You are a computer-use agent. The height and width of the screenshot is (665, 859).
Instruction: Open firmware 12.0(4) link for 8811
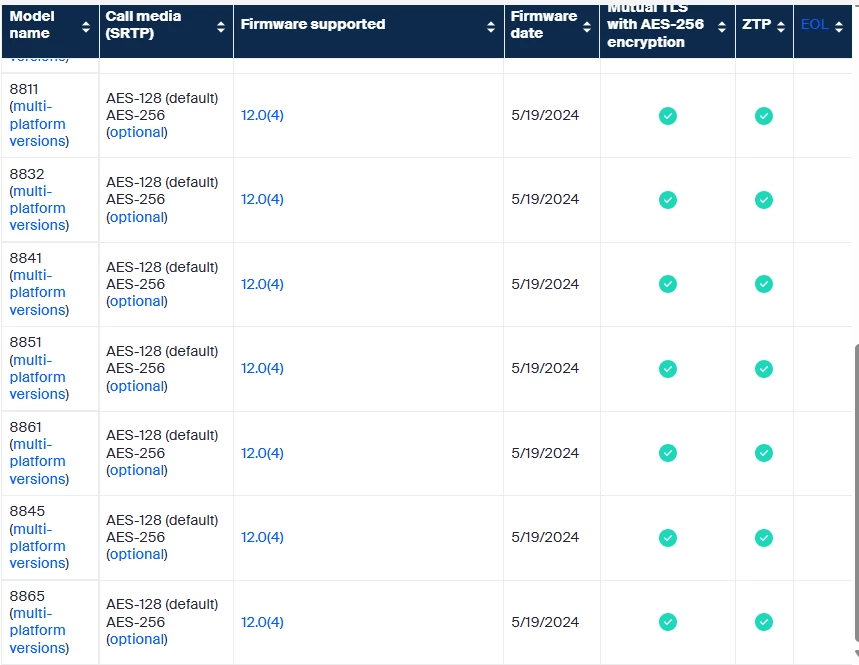point(262,115)
